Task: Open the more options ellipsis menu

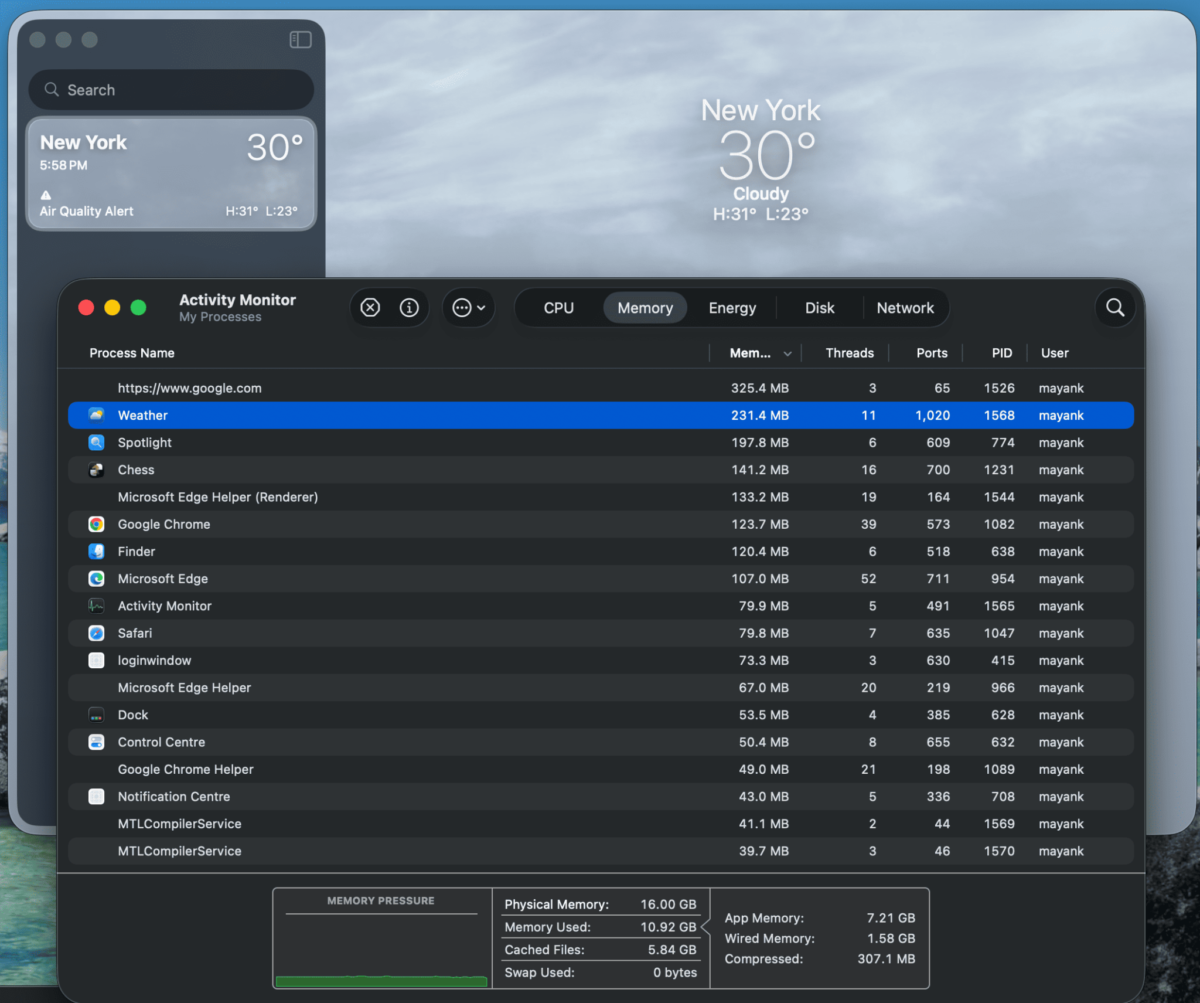Action: 468,308
